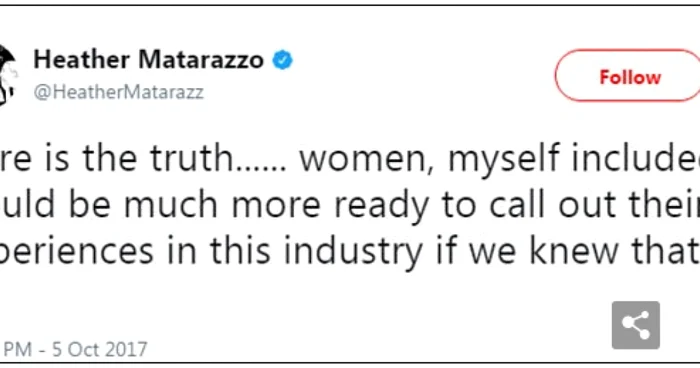This screenshot has height=368, width=700.
Task: Click the word "industry" in the tweet
Action: pos(353,251)
